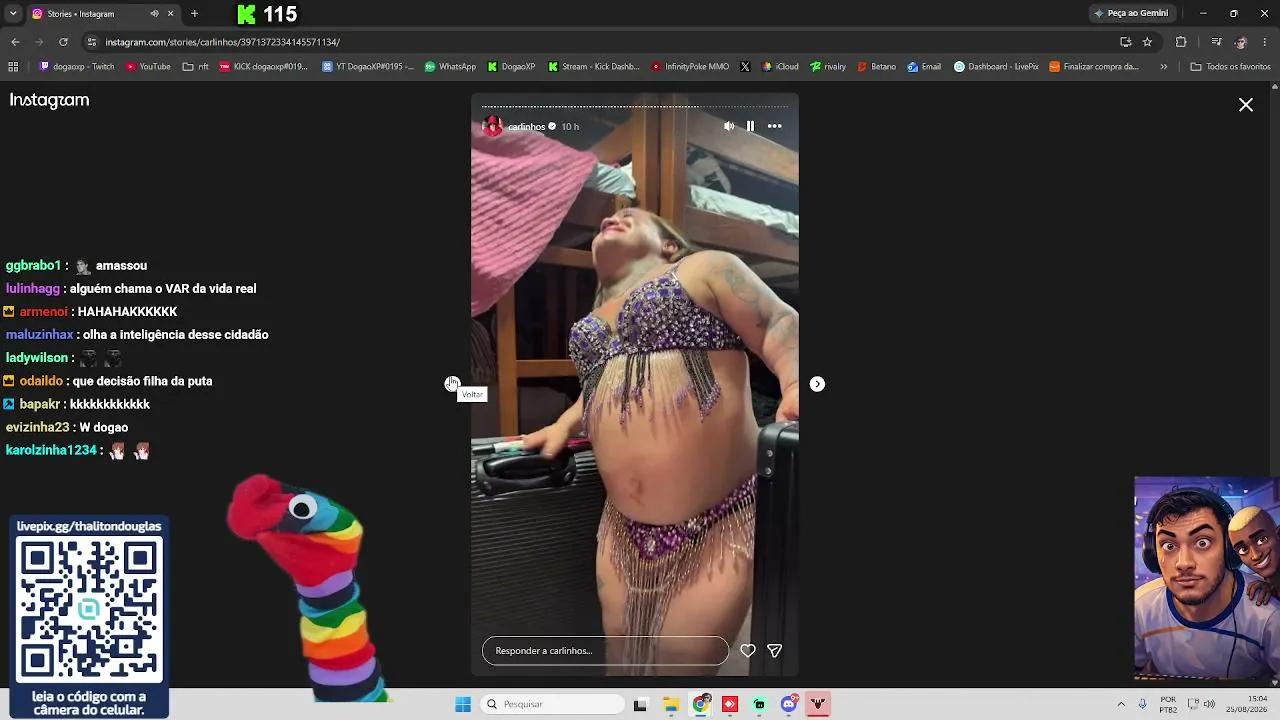Mute the story audio
Screen dimensions: 1280x720
point(729,126)
